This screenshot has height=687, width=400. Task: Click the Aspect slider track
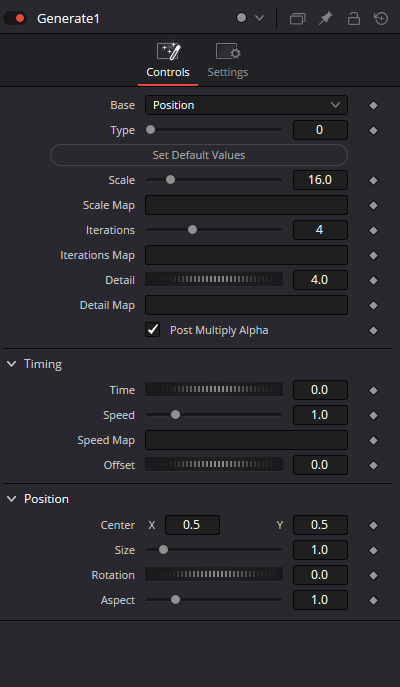point(214,600)
